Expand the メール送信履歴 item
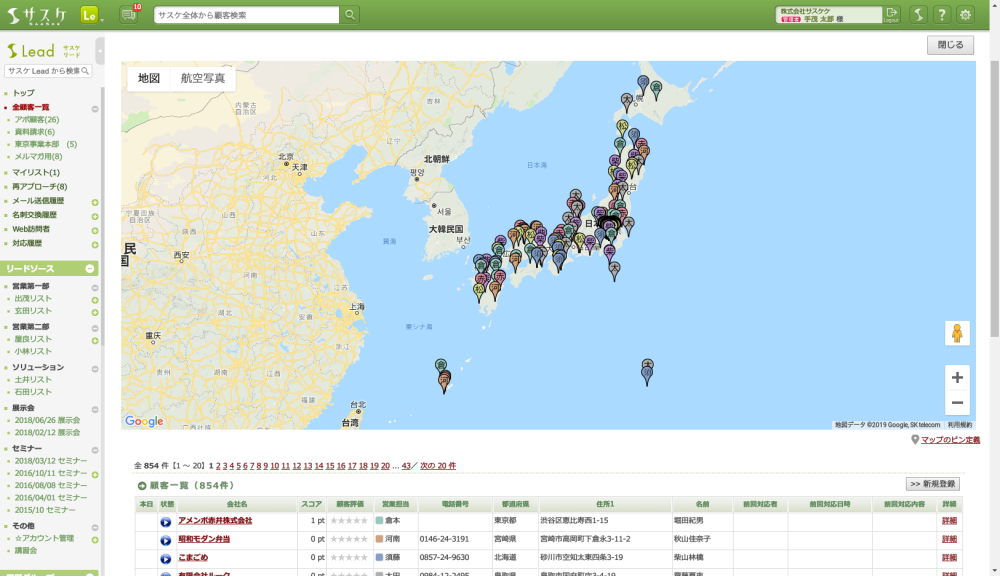Viewport: 1000px width, 576px height. pos(95,203)
